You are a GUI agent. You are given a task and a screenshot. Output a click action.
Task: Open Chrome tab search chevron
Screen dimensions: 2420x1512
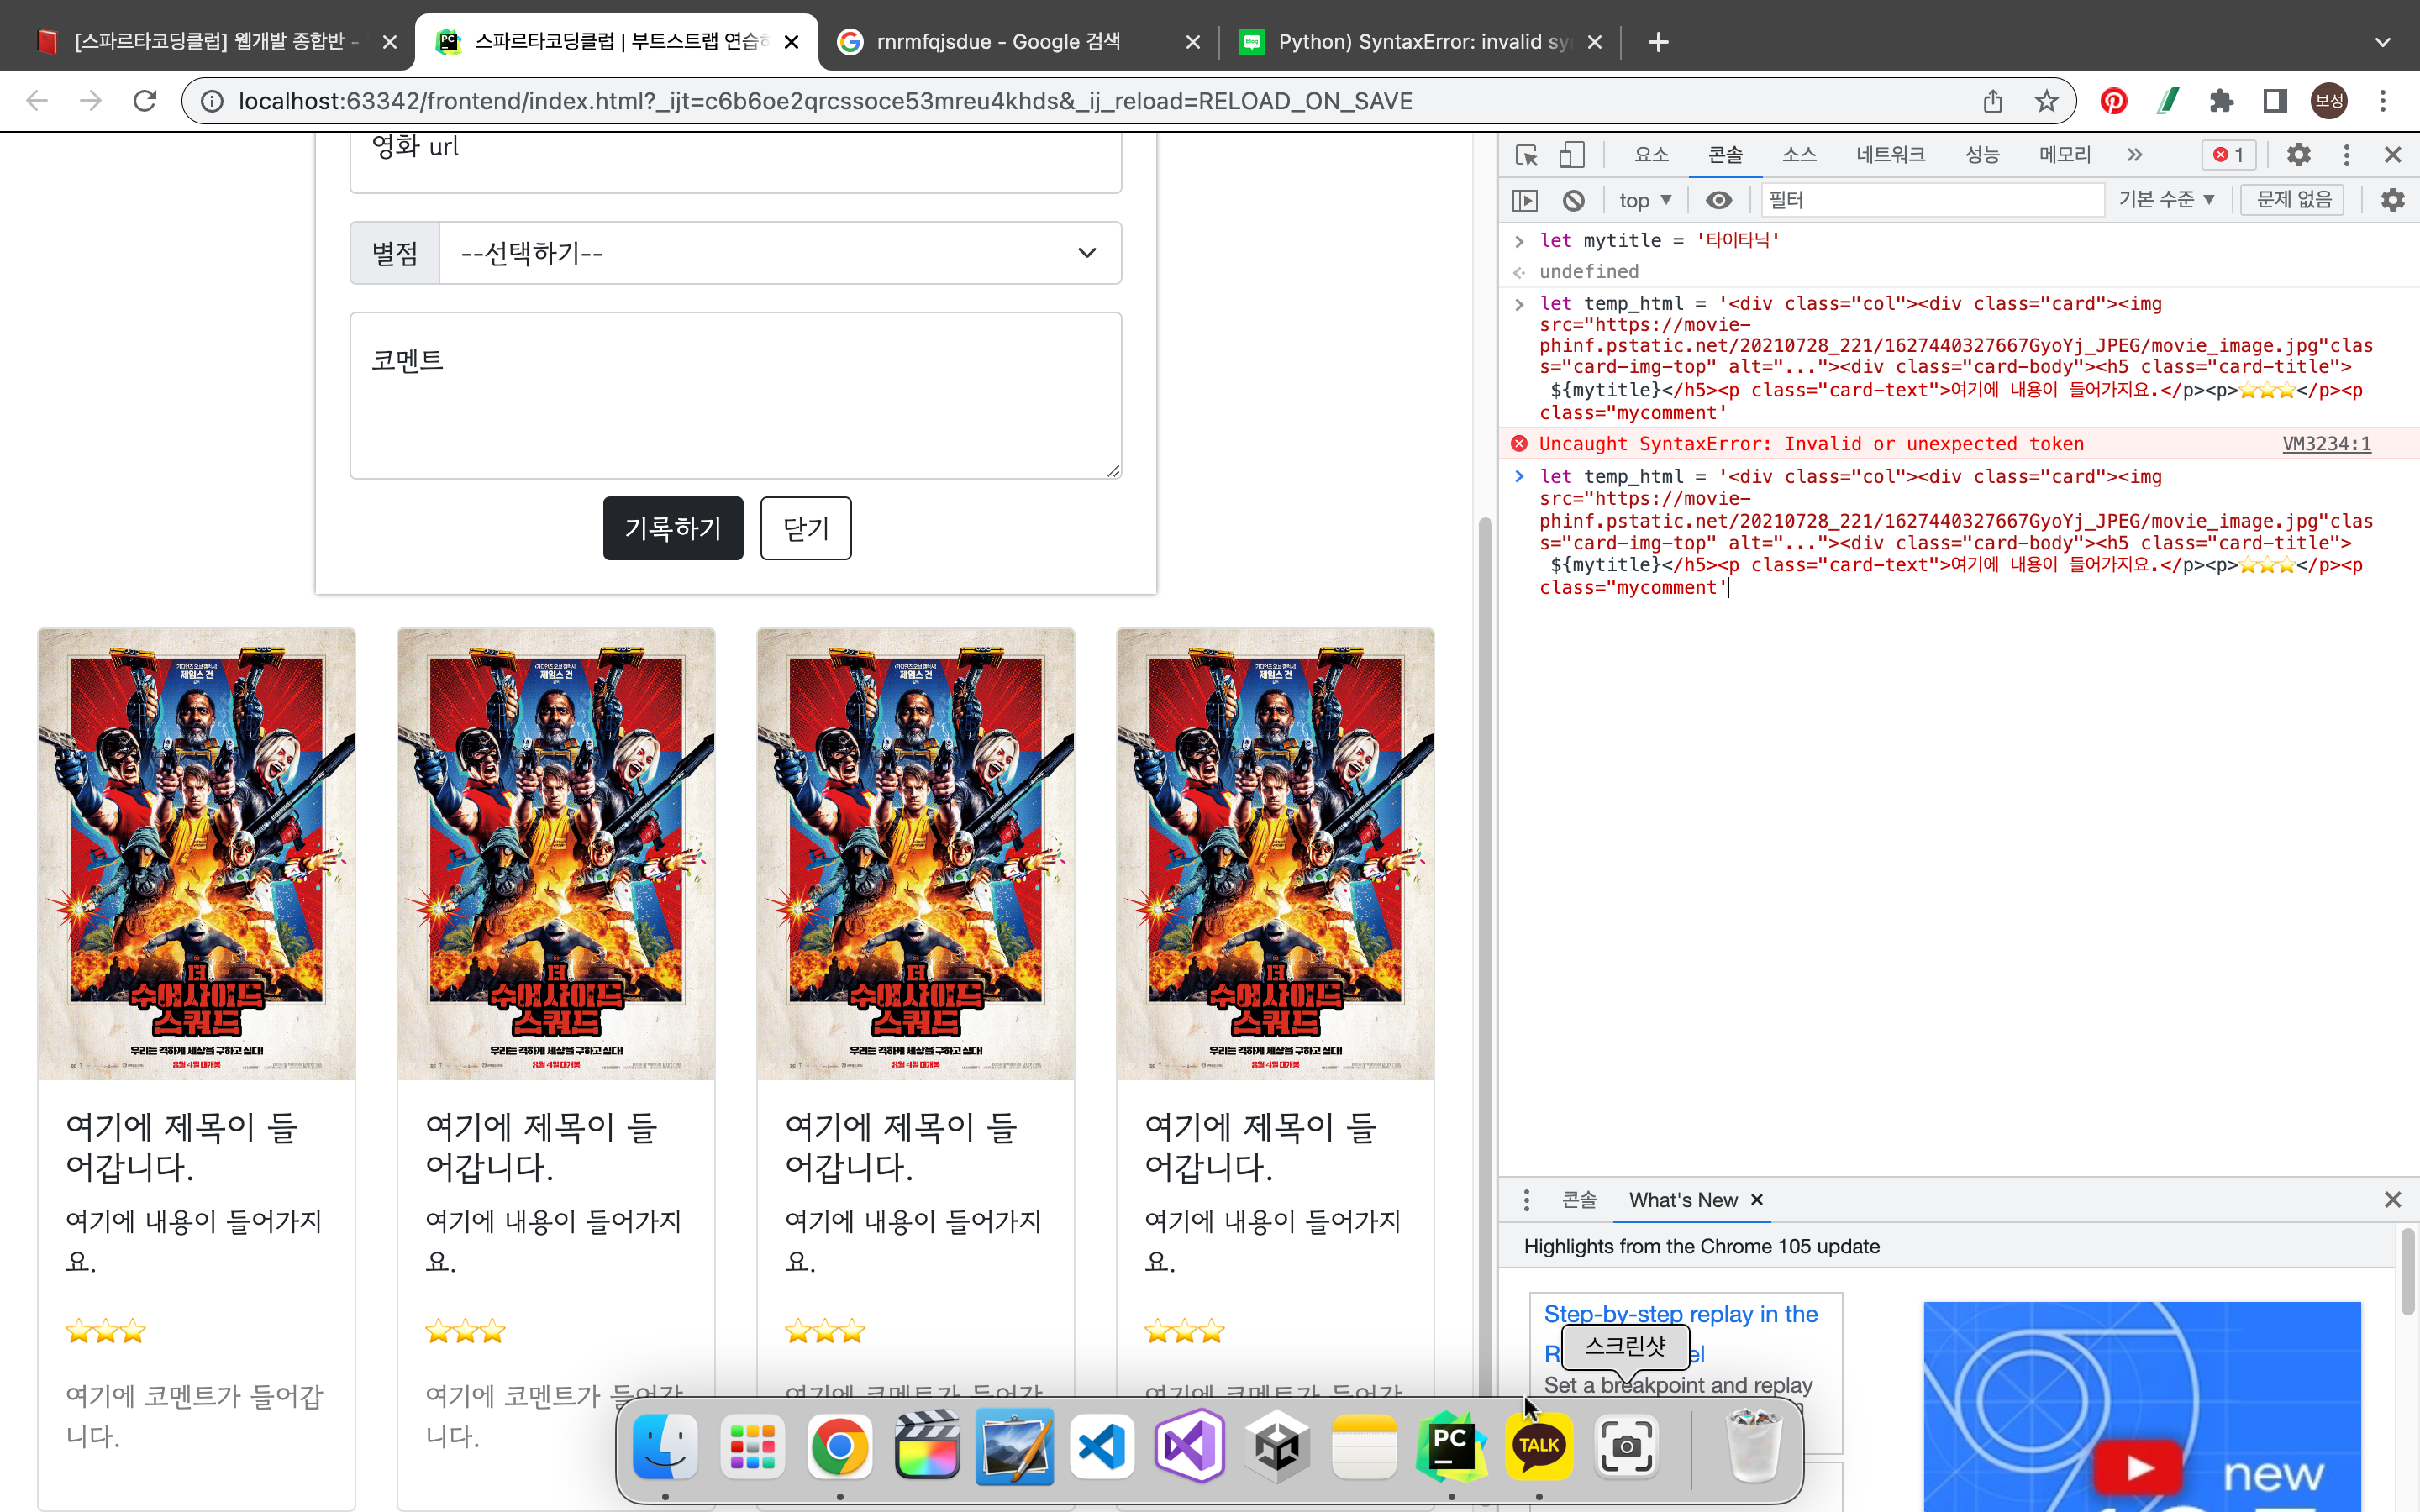click(2382, 42)
